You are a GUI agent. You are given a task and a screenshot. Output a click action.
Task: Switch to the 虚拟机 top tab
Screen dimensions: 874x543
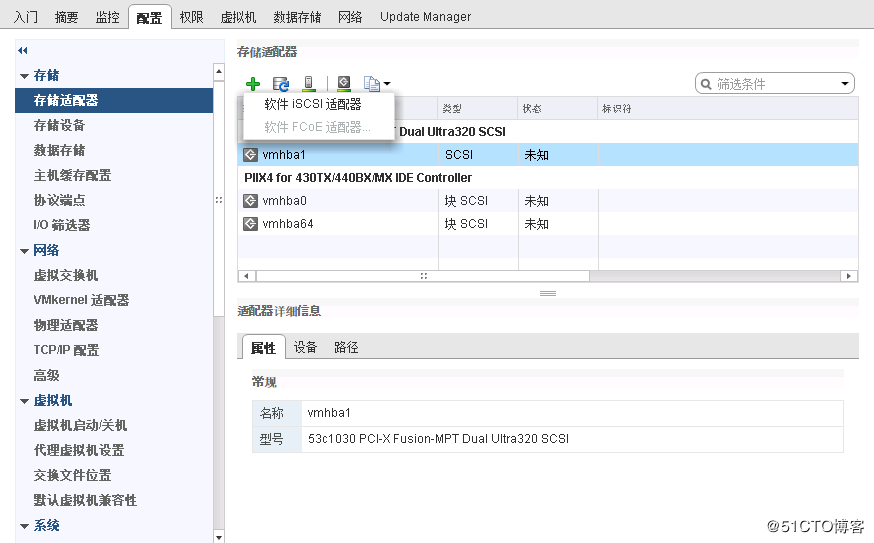(238, 17)
